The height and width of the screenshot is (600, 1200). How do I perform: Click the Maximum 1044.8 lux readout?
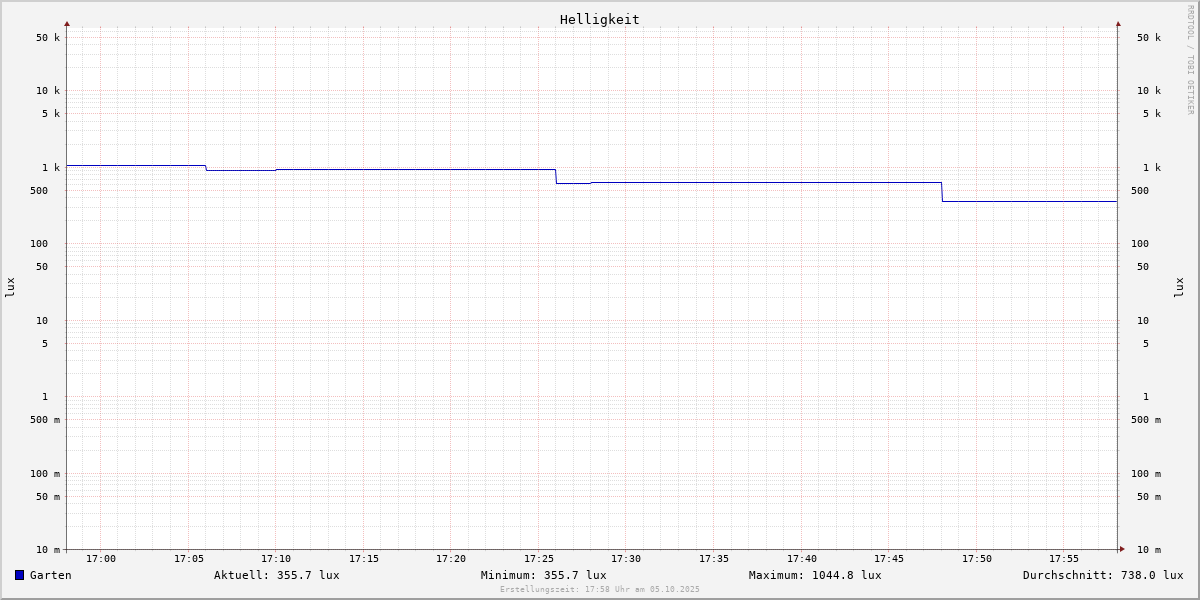815,575
